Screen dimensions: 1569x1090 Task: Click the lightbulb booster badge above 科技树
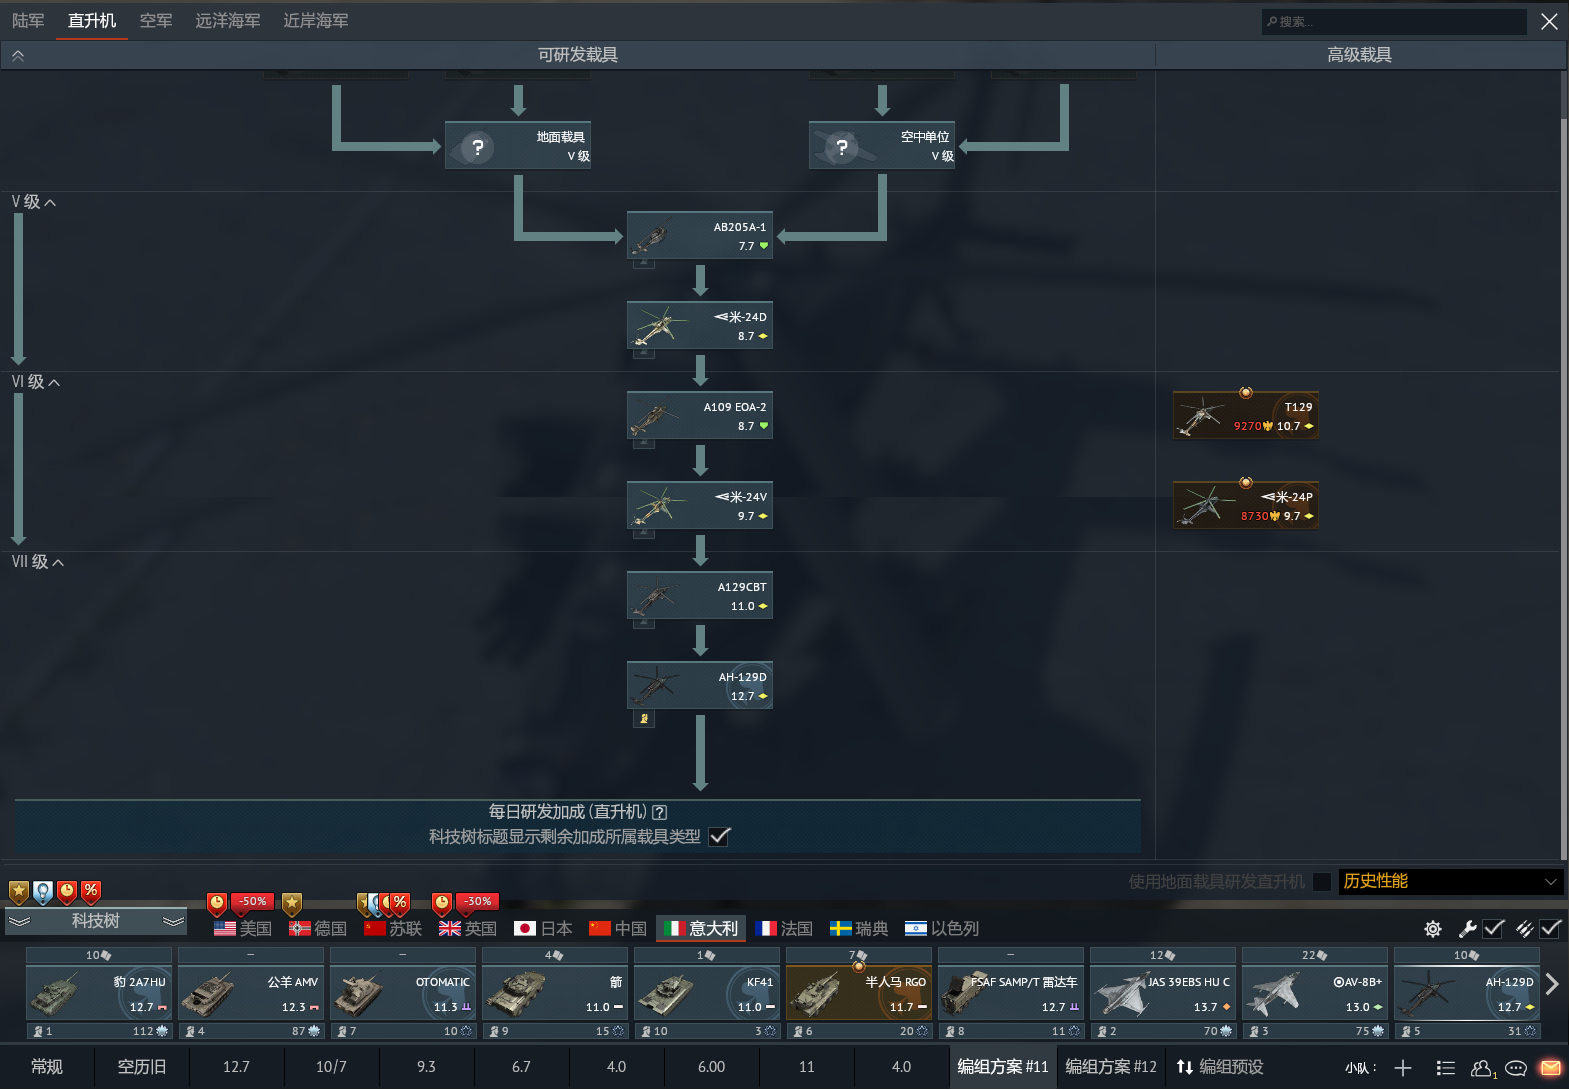click(43, 891)
